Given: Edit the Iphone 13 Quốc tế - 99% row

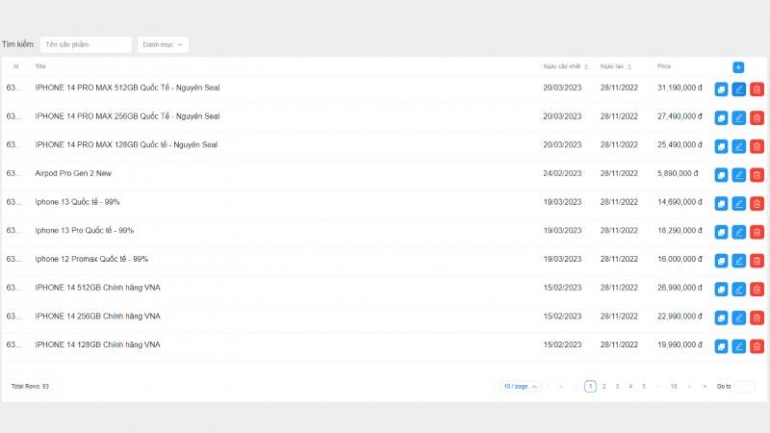Looking at the screenshot, I should coord(739,203).
